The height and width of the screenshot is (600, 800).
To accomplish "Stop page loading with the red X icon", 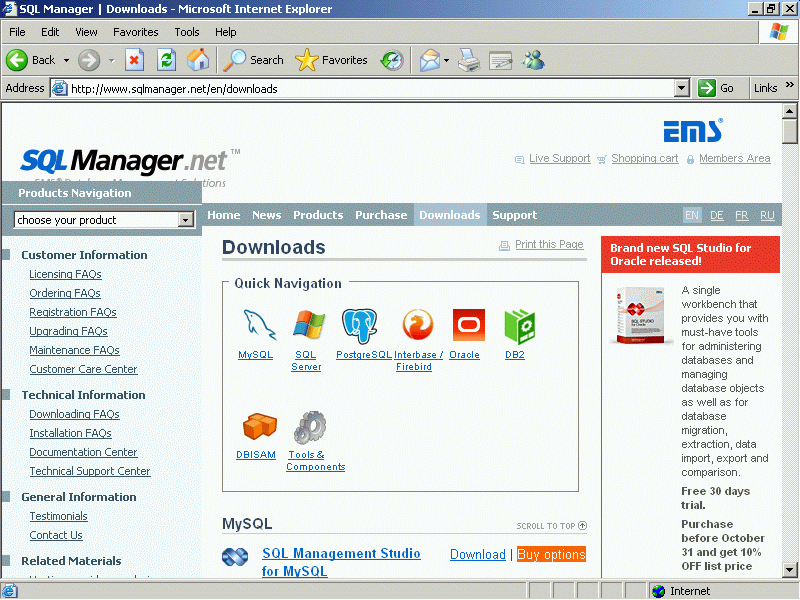I will pos(134,60).
